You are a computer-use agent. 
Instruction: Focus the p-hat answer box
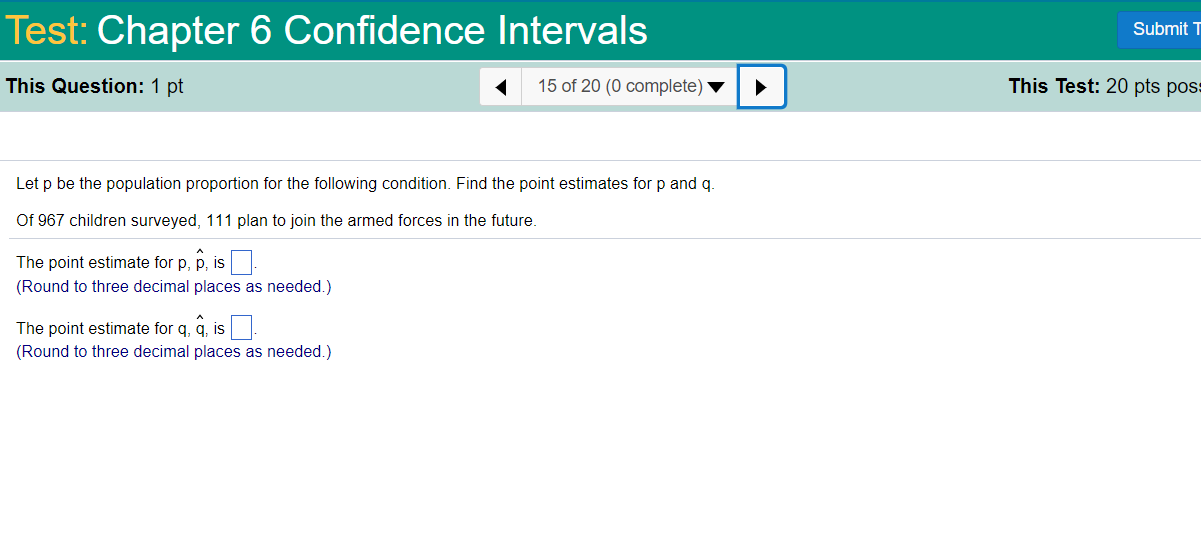(241, 264)
